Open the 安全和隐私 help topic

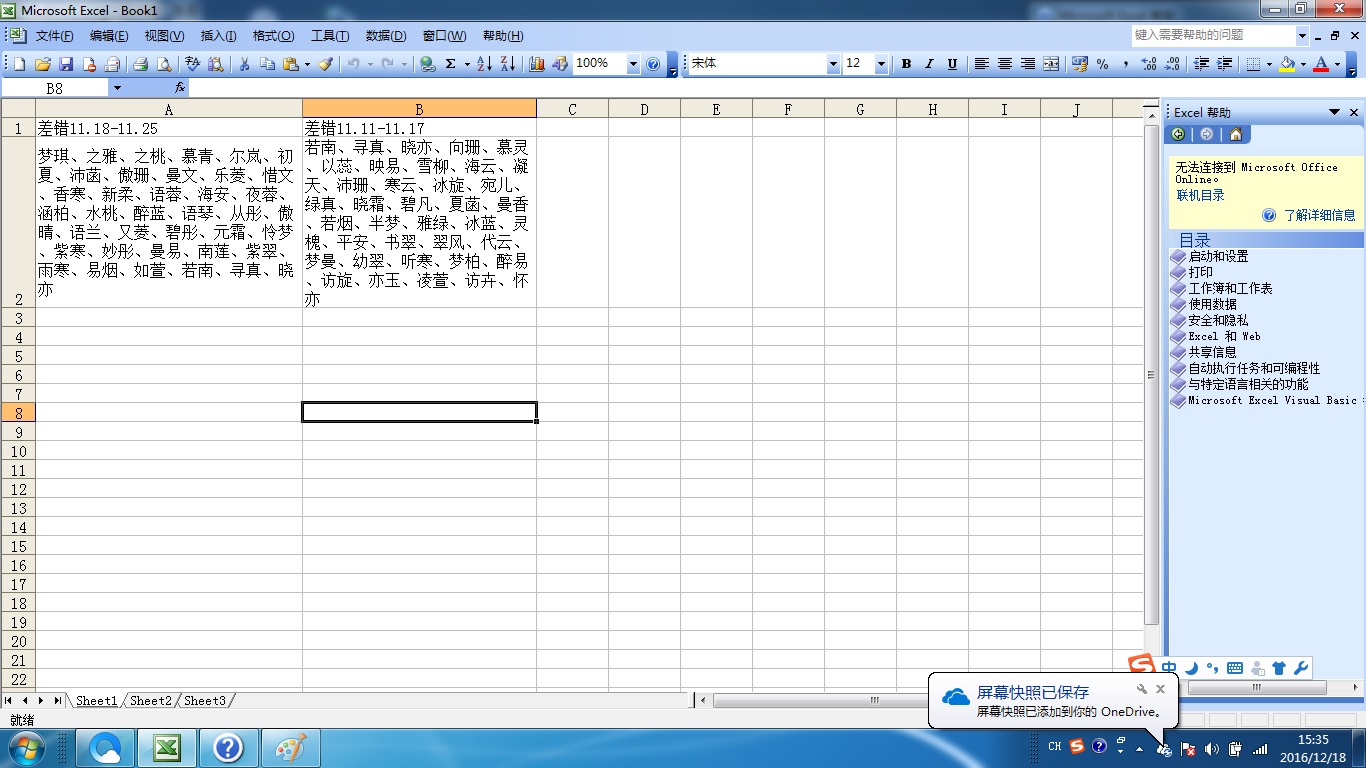1218,320
